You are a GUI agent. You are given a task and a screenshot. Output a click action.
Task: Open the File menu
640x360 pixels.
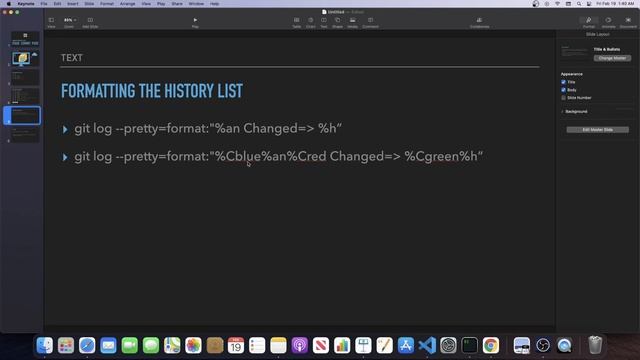(44, 4)
